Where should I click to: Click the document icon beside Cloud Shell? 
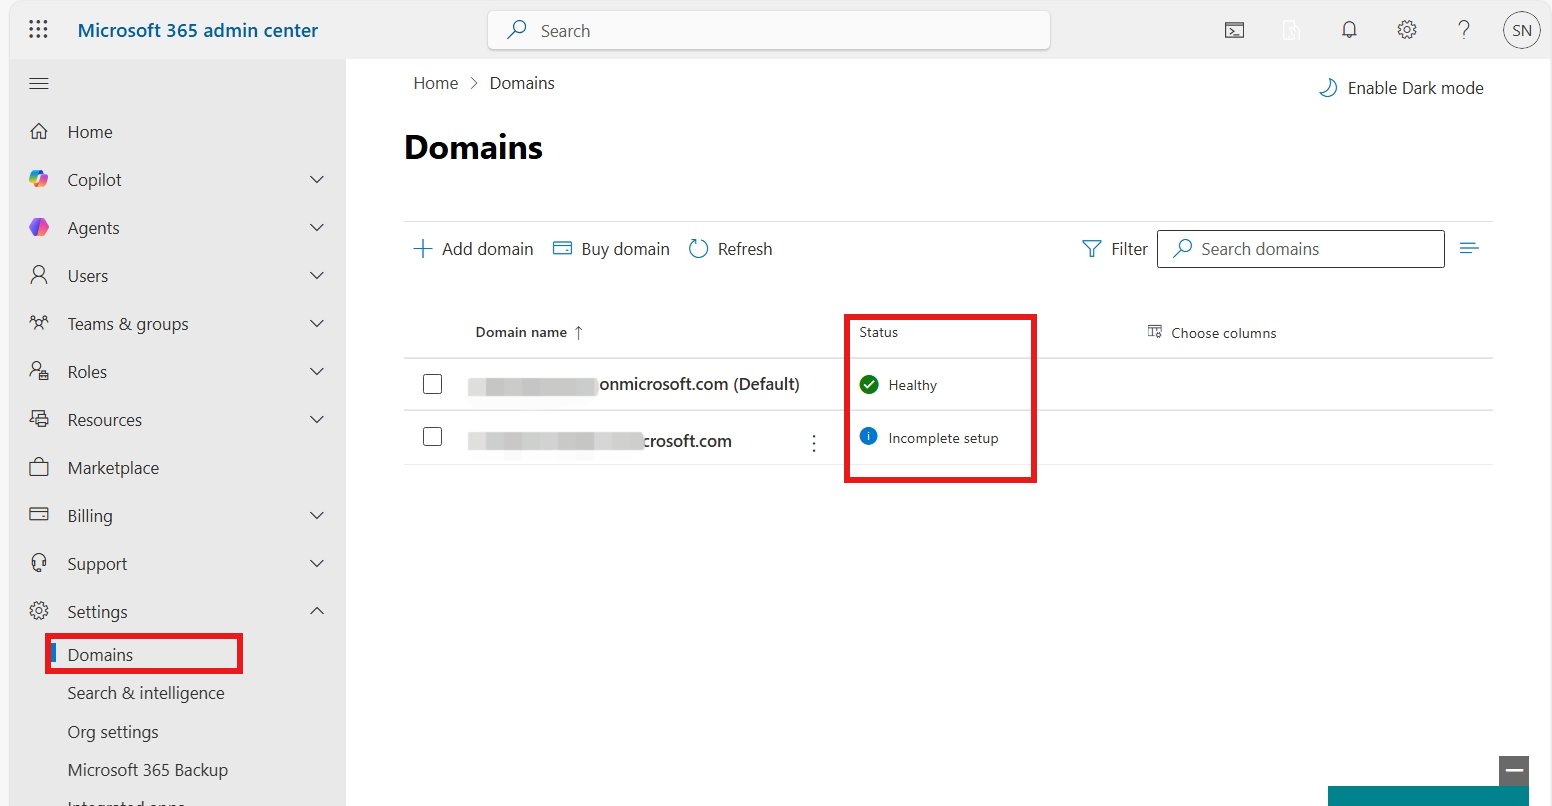[x=1292, y=30]
